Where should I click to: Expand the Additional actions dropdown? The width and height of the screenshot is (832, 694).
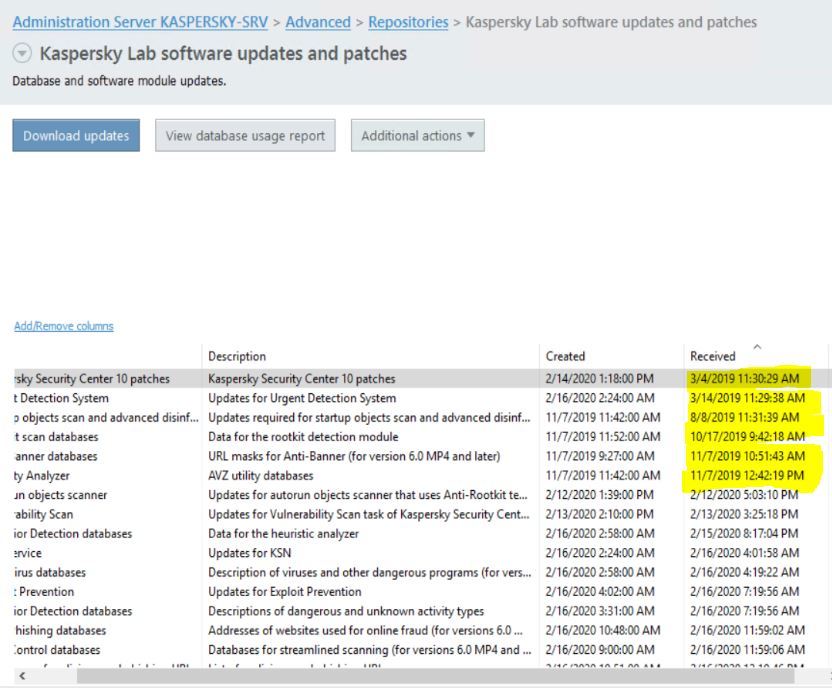[x=417, y=136]
